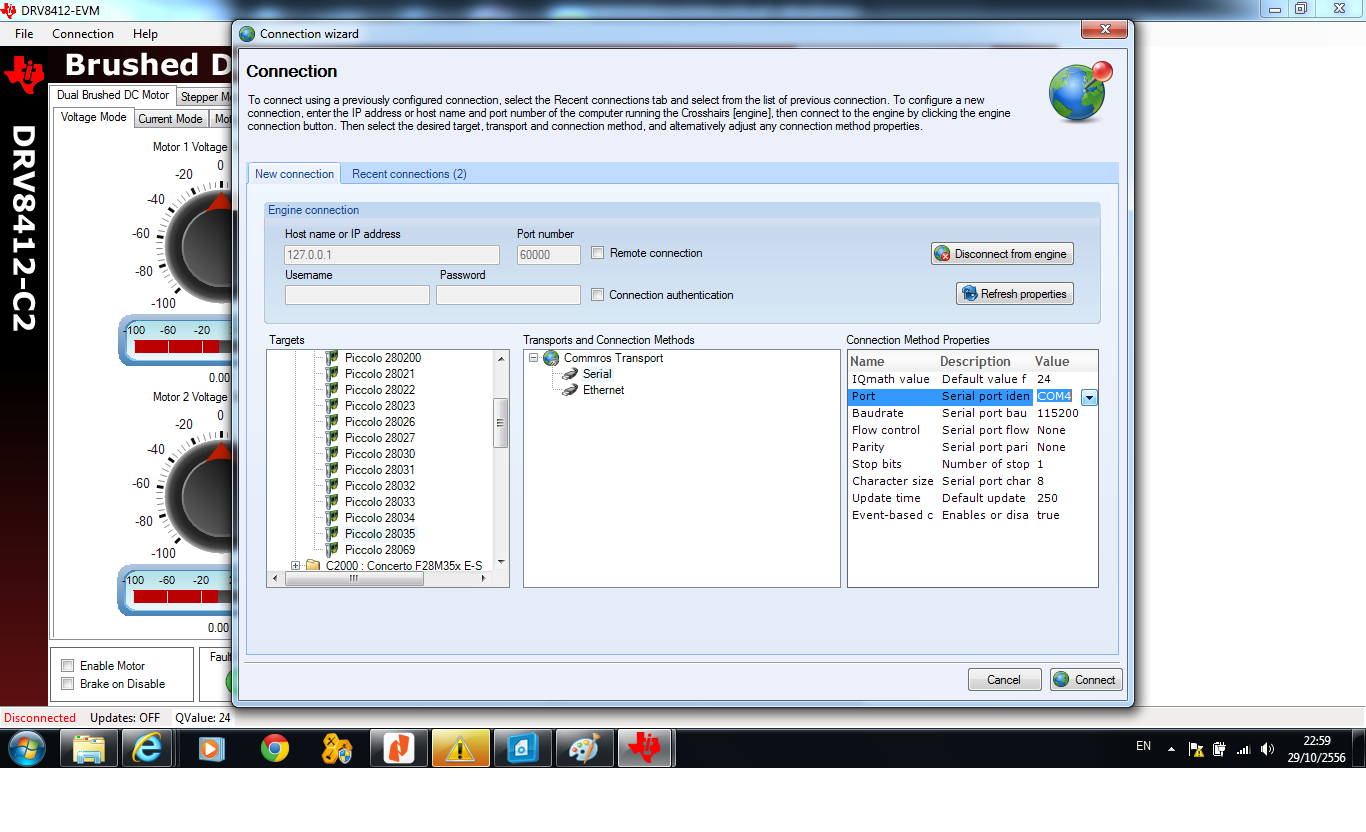
Task: Select the Piccolo 28030 chip icon
Action: click(332, 454)
